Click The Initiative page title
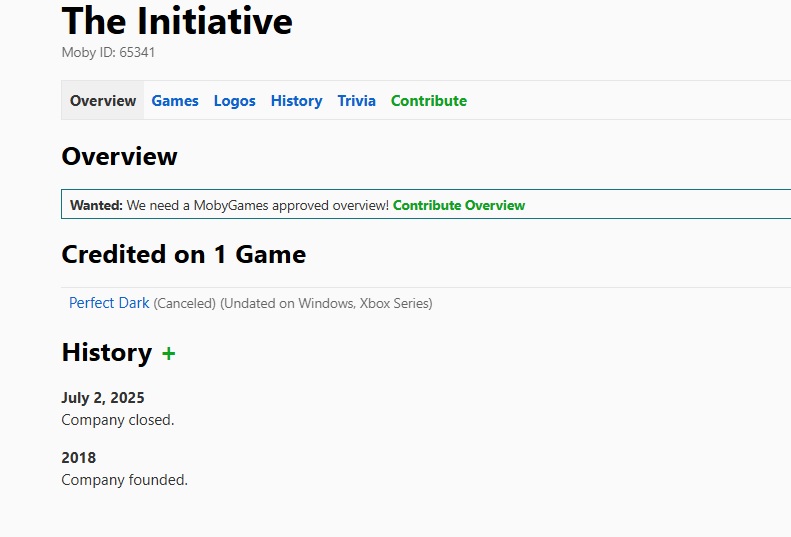Image resolution: width=791 pixels, height=537 pixels. pyautogui.click(x=177, y=21)
